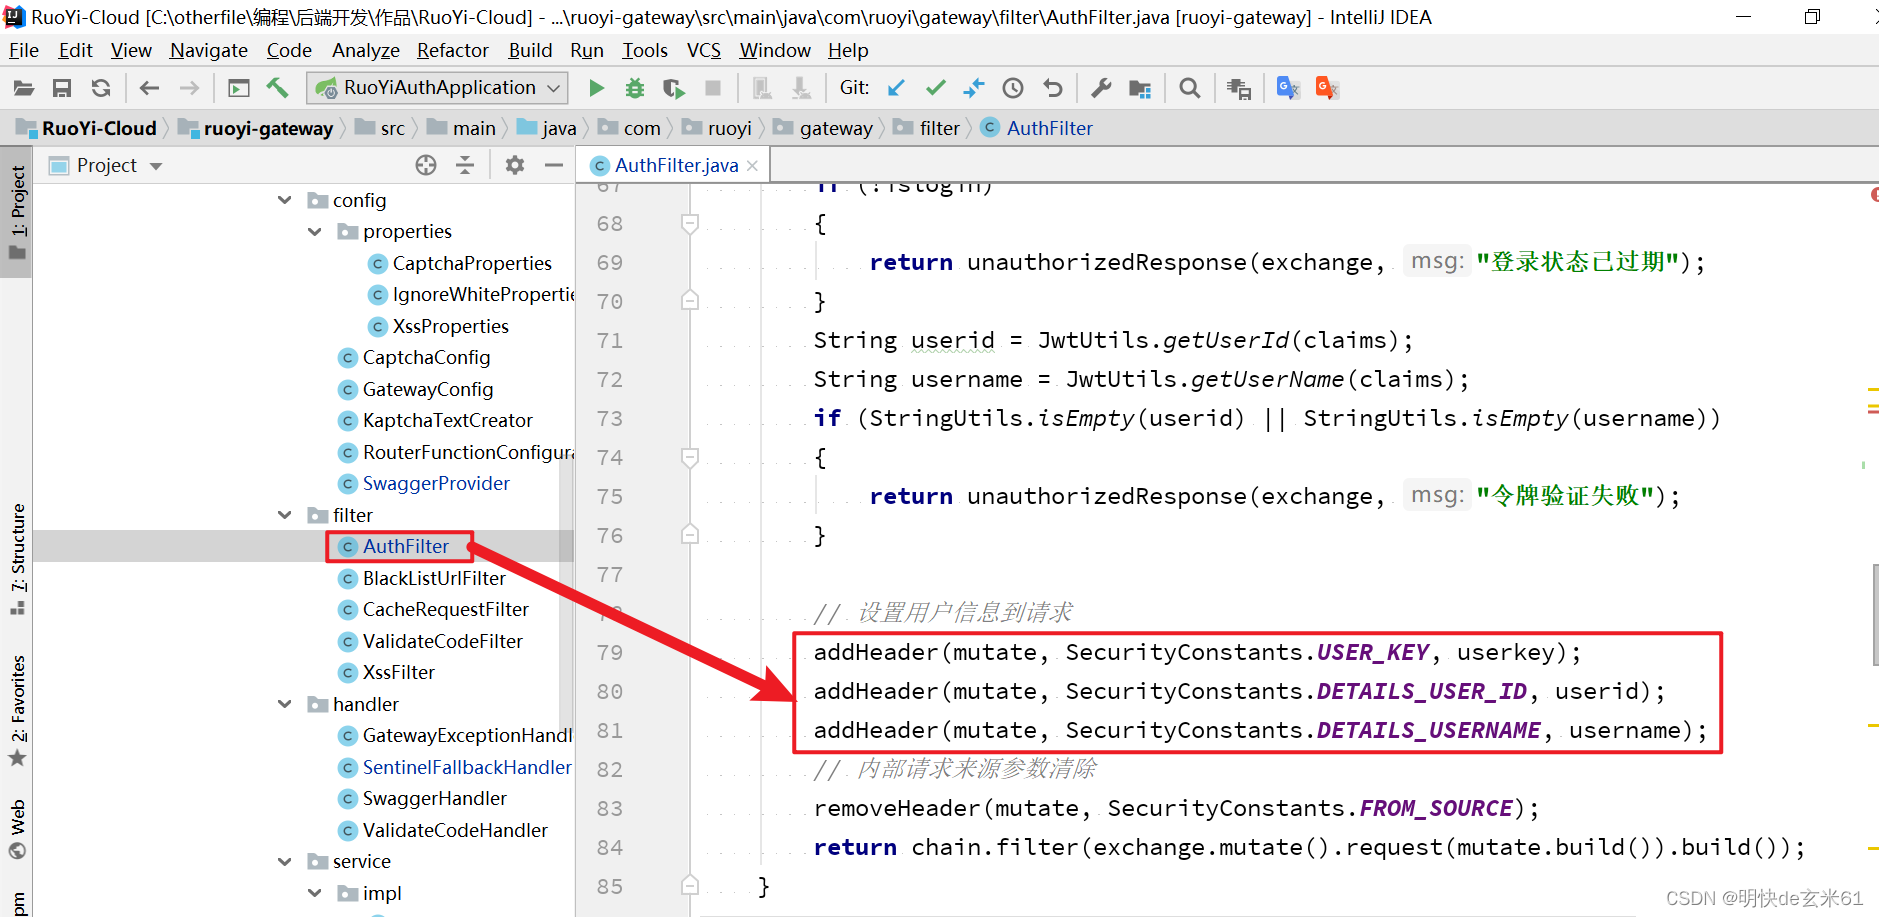1879x917 pixels.
Task: Search everywhere with the magnifier icon
Action: click(1189, 88)
